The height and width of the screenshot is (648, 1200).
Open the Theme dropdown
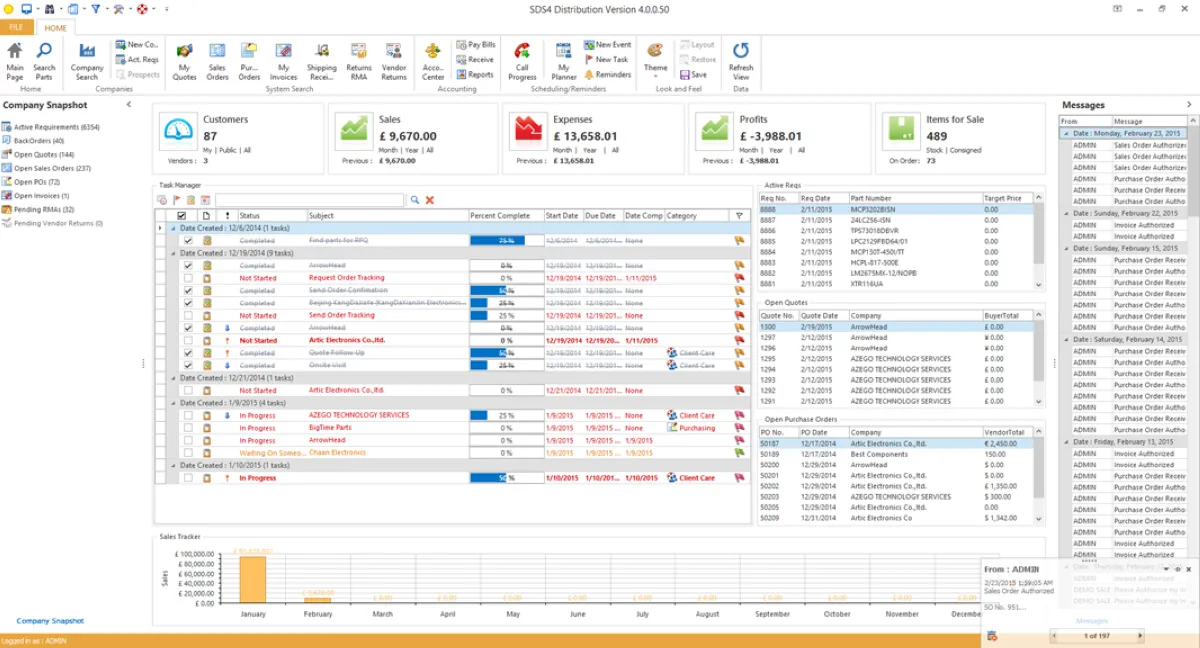(x=655, y=61)
